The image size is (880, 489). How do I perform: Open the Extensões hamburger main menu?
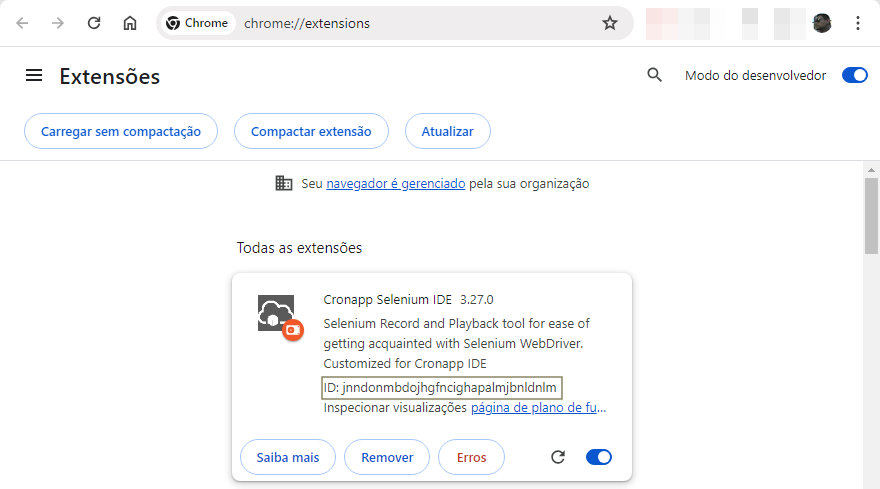coord(34,75)
